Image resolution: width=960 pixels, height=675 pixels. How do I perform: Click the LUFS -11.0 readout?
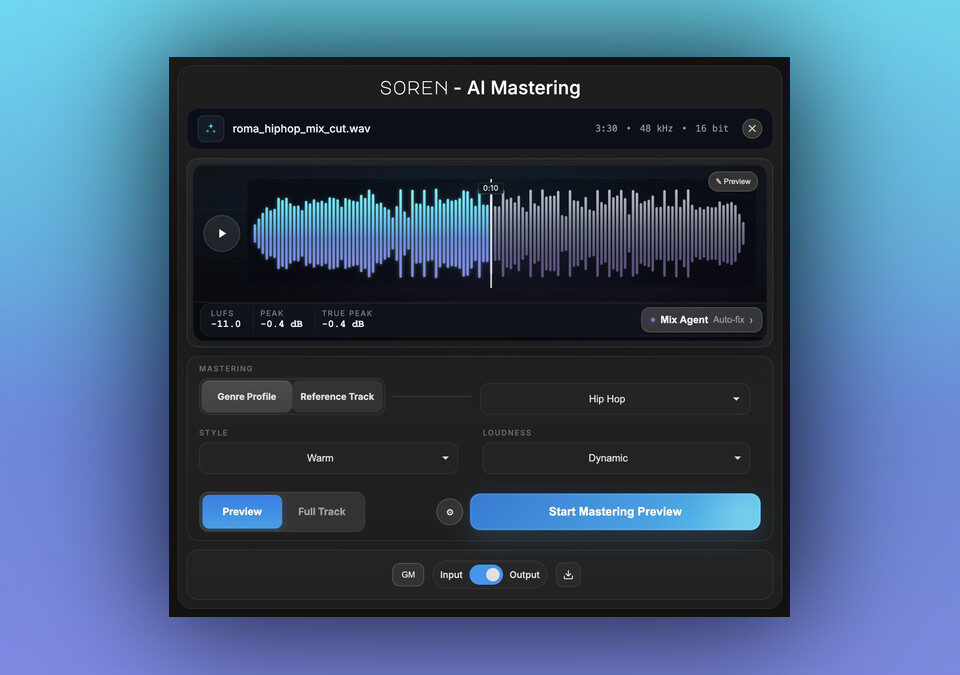click(225, 319)
